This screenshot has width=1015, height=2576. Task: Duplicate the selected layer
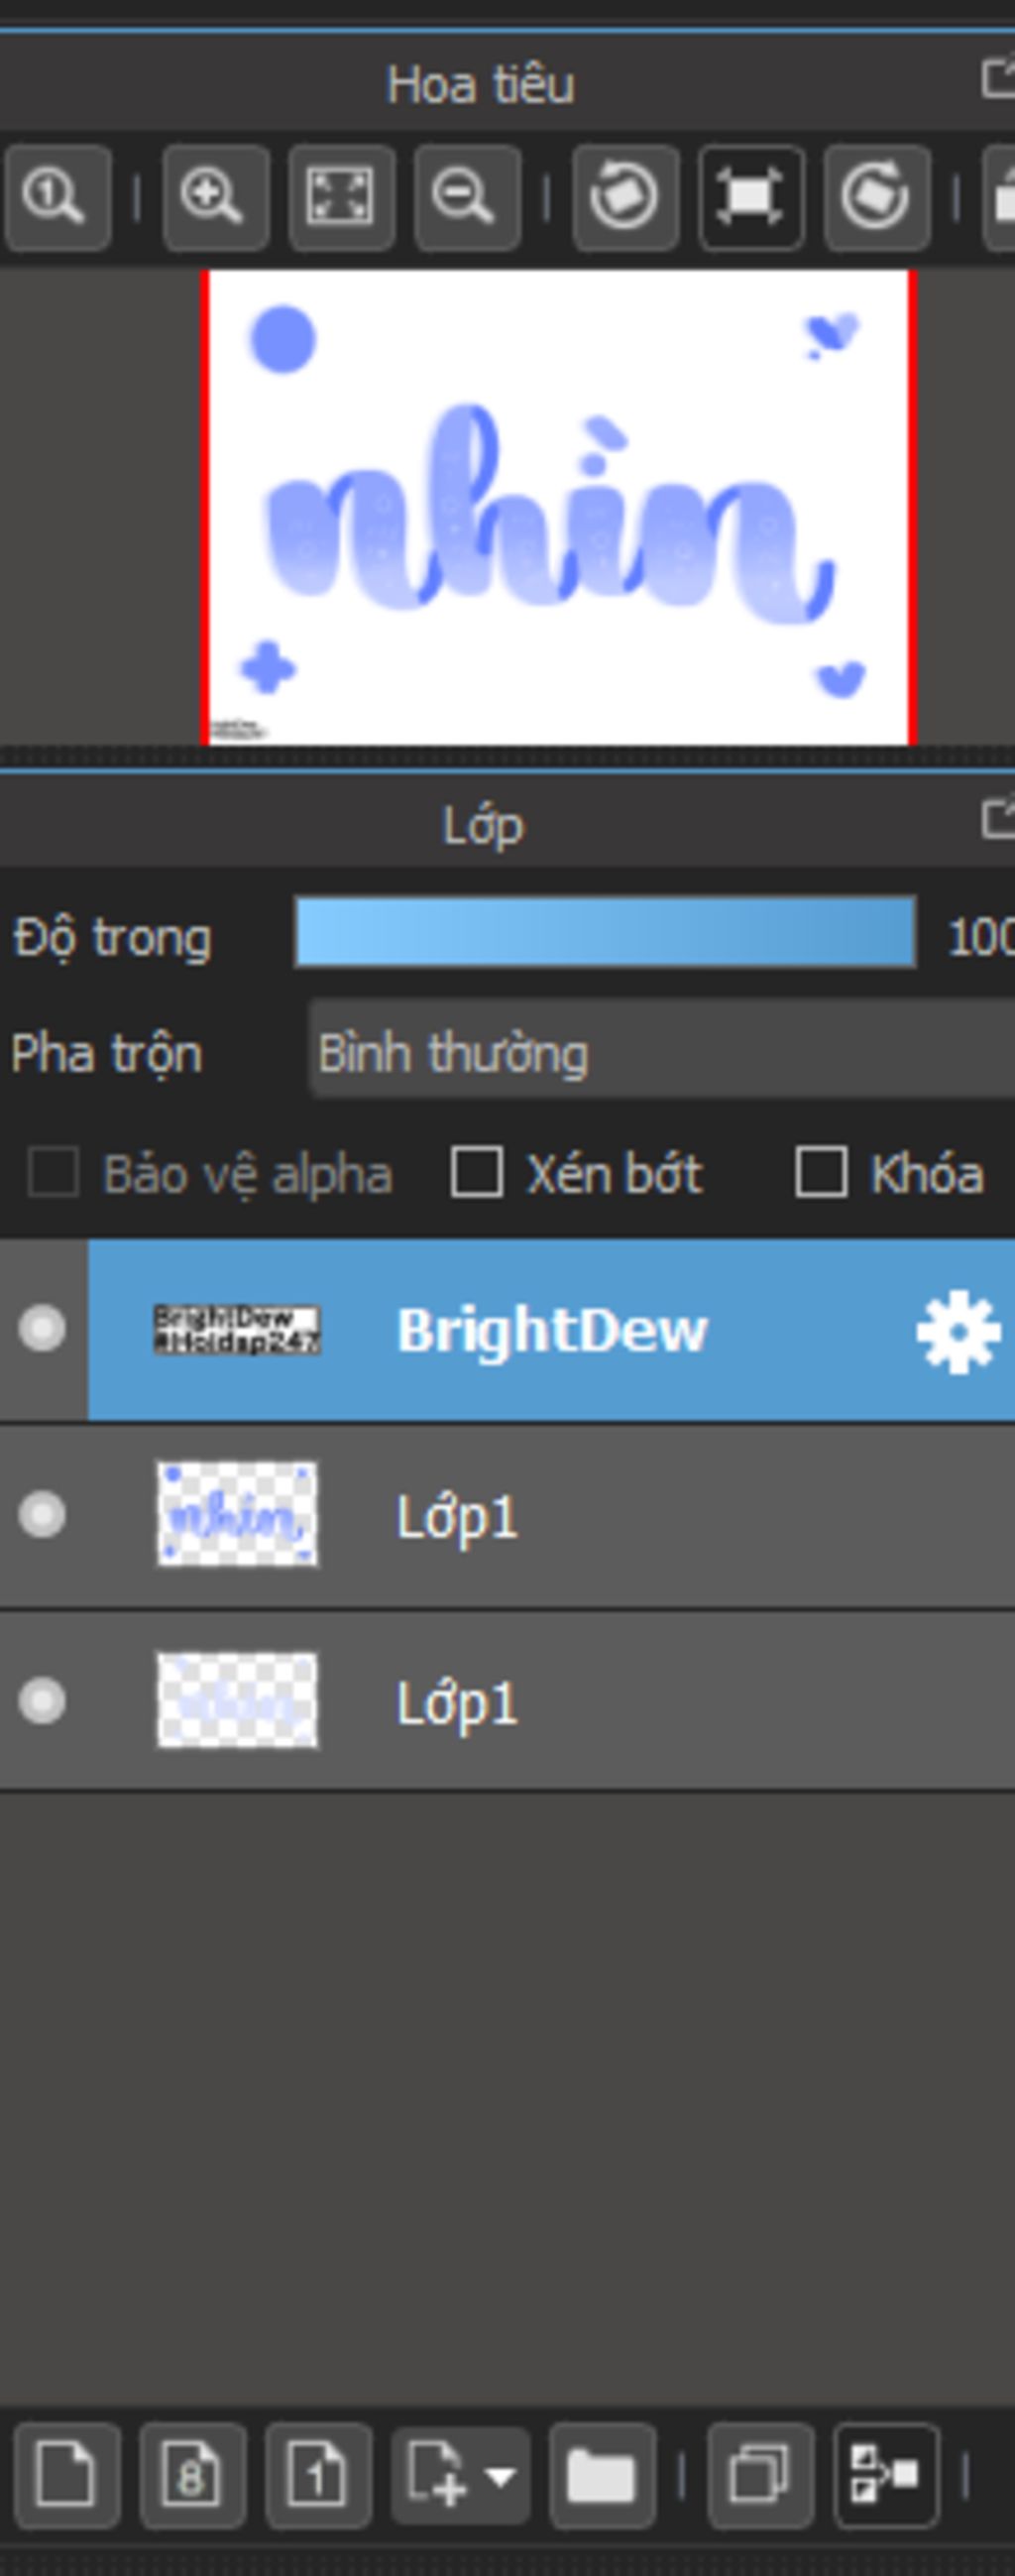click(x=760, y=2476)
